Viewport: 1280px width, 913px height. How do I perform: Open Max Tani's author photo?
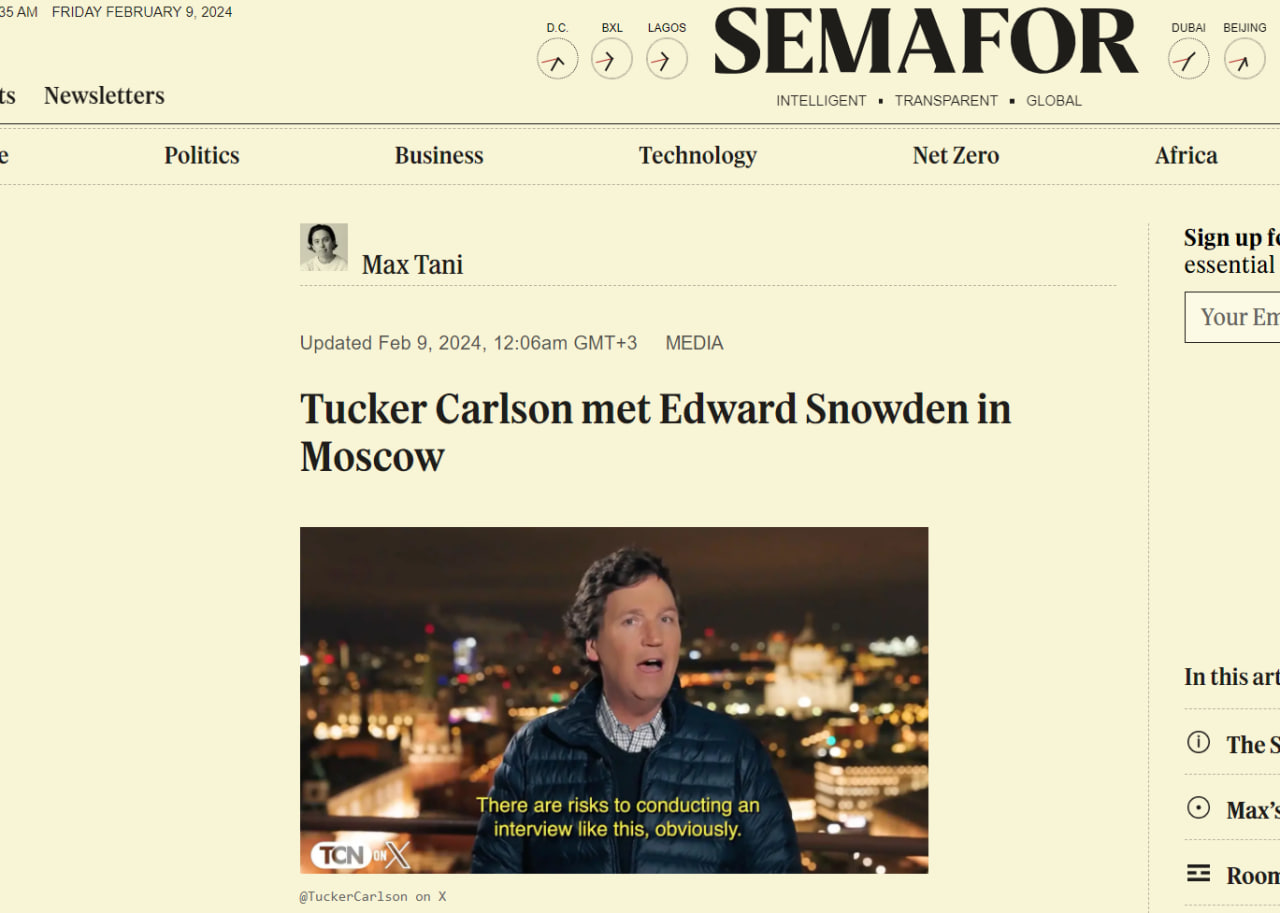324,247
